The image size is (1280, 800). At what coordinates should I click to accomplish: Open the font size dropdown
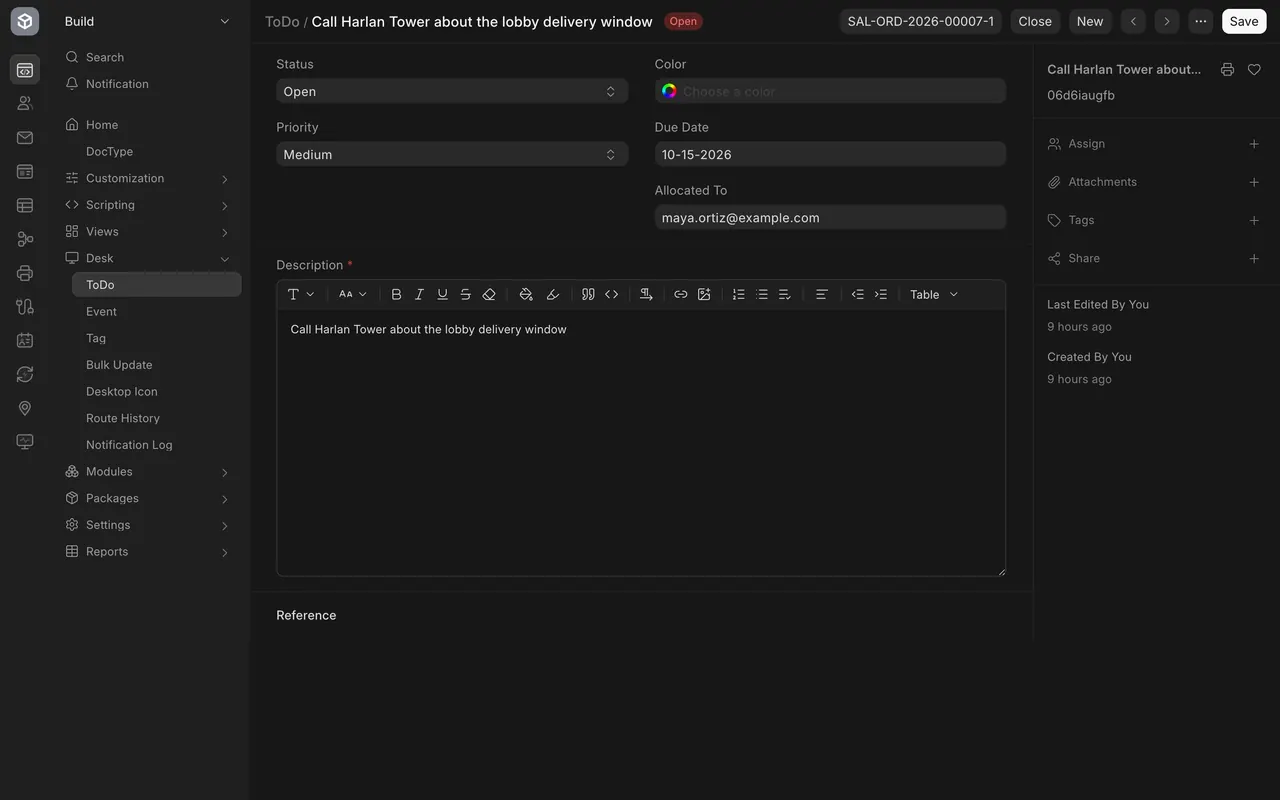point(353,295)
